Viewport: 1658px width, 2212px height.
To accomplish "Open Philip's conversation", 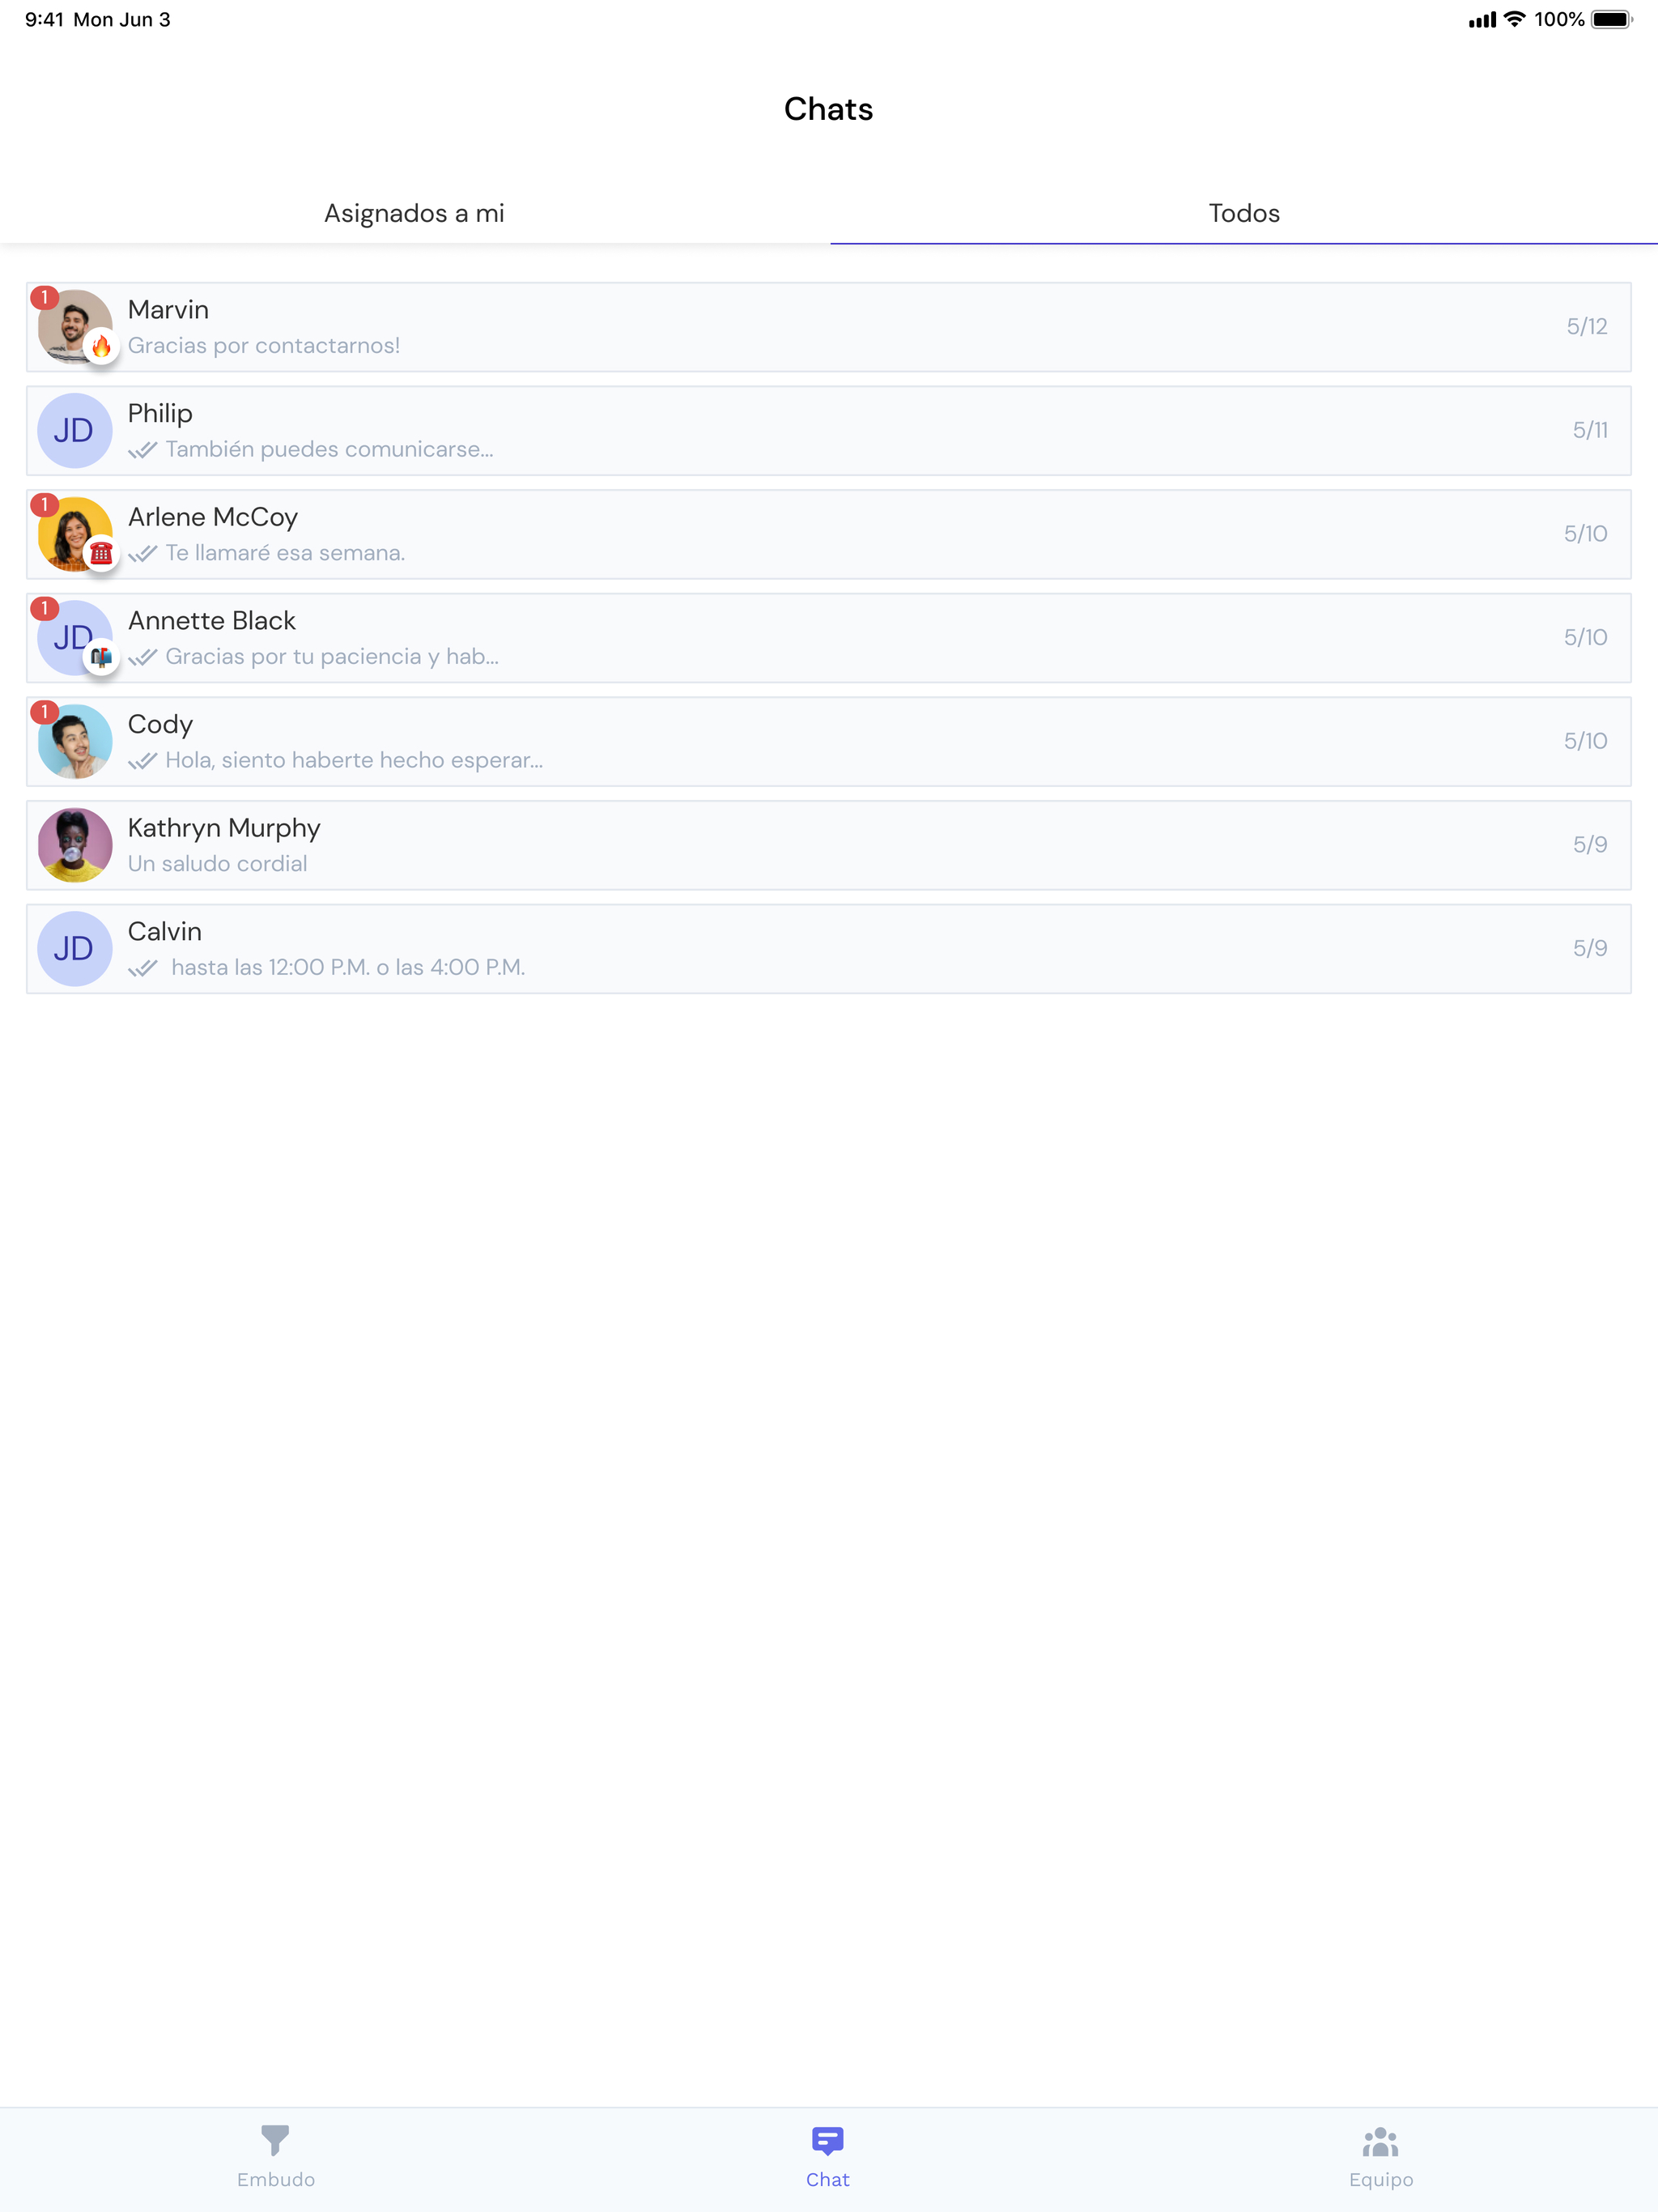I will [829, 431].
